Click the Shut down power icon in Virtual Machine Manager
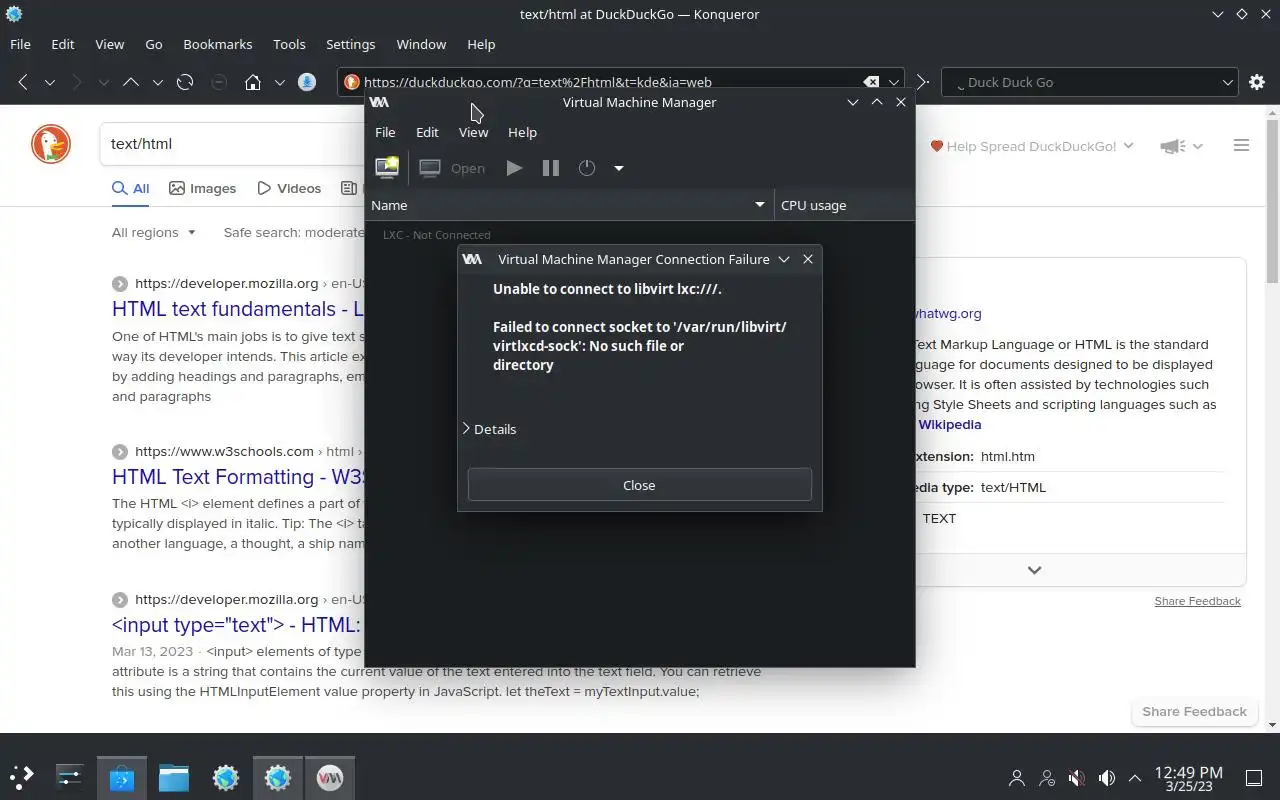Screen dimensions: 1280x800 pyautogui.click(x=587, y=168)
